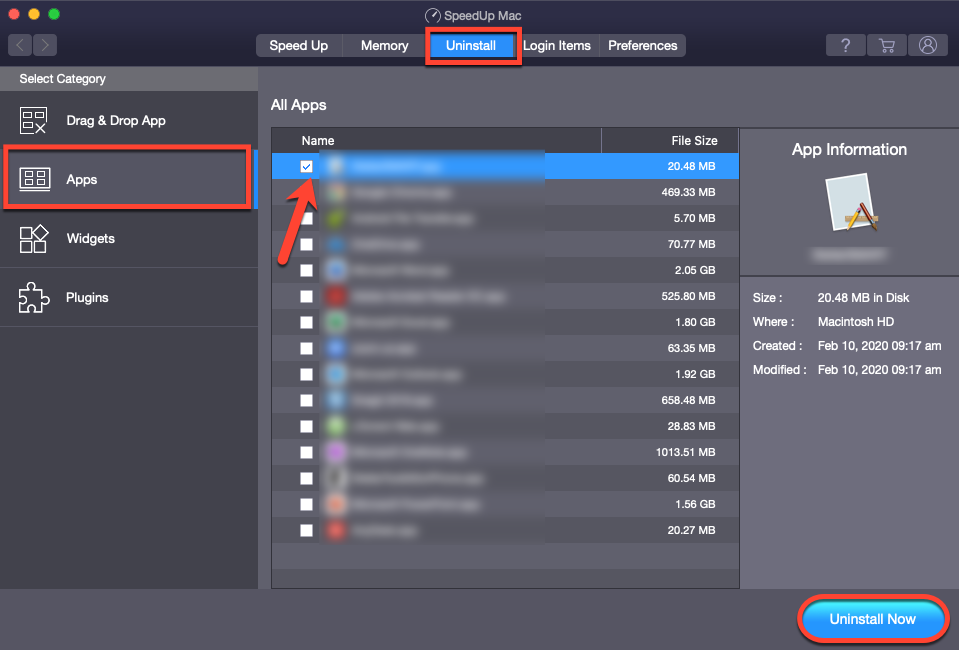
Task: Check the box in the 28.83 MB row
Action: point(306,426)
